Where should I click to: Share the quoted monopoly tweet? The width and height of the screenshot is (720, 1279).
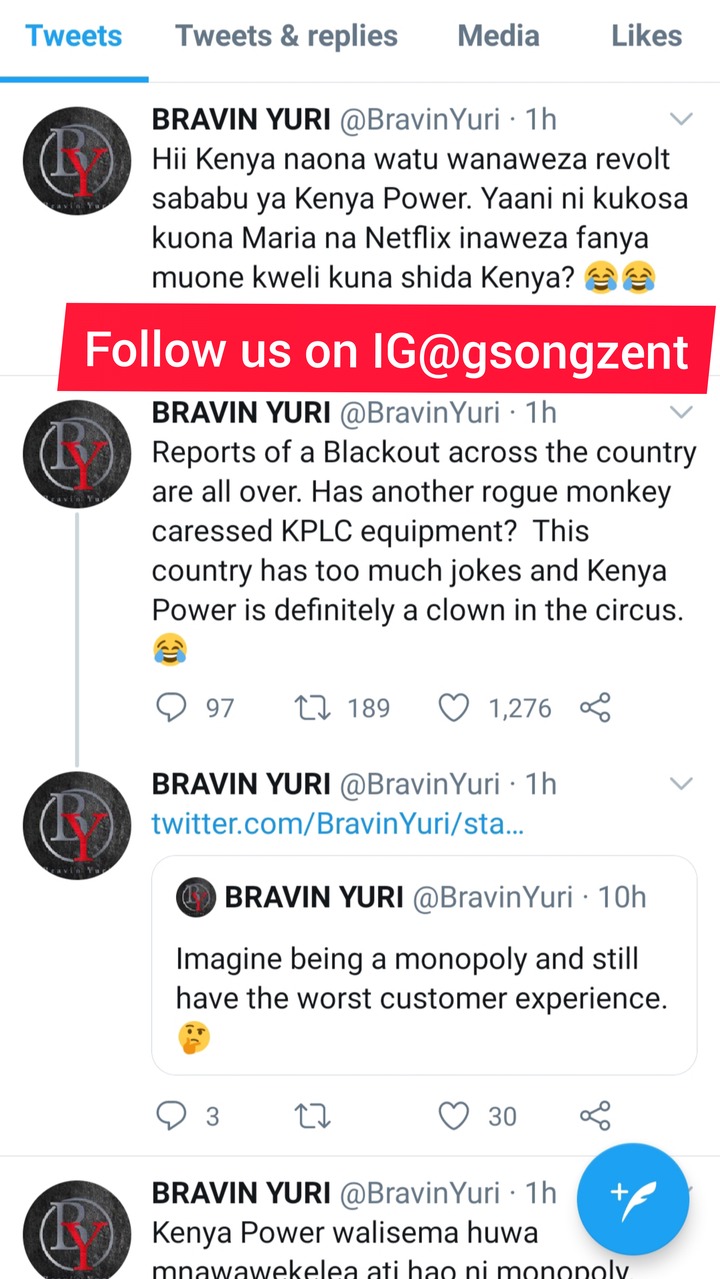pyautogui.click(x=595, y=1115)
